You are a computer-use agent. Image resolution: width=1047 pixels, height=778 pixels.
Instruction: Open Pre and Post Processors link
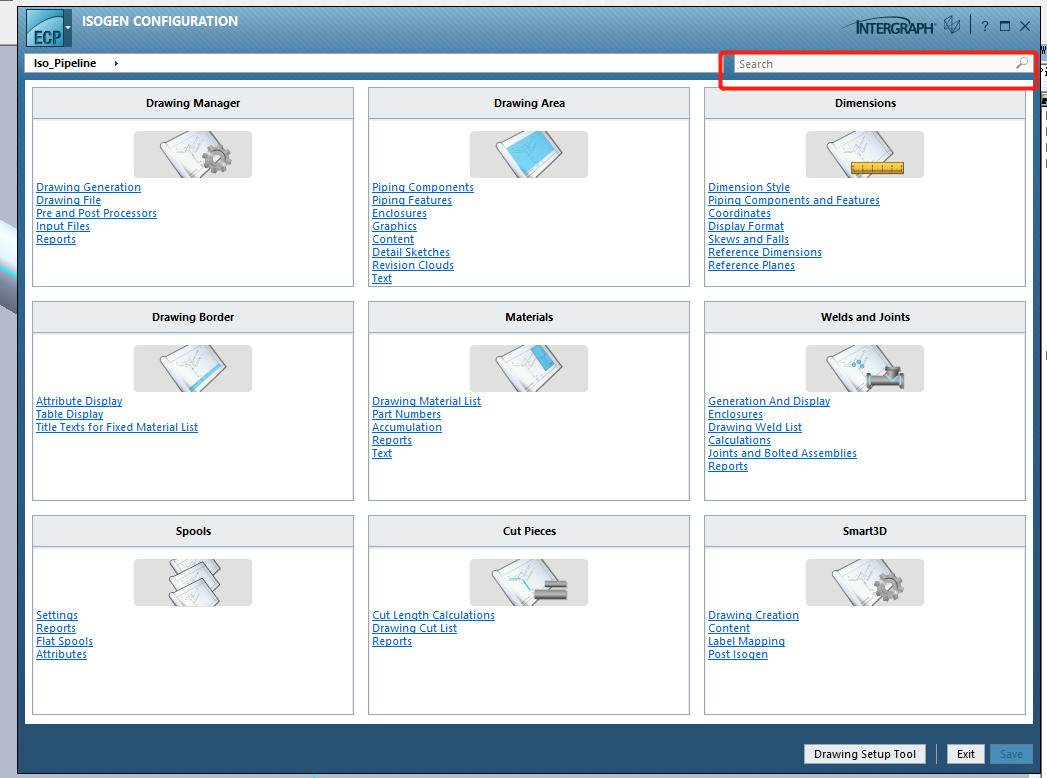click(96, 214)
